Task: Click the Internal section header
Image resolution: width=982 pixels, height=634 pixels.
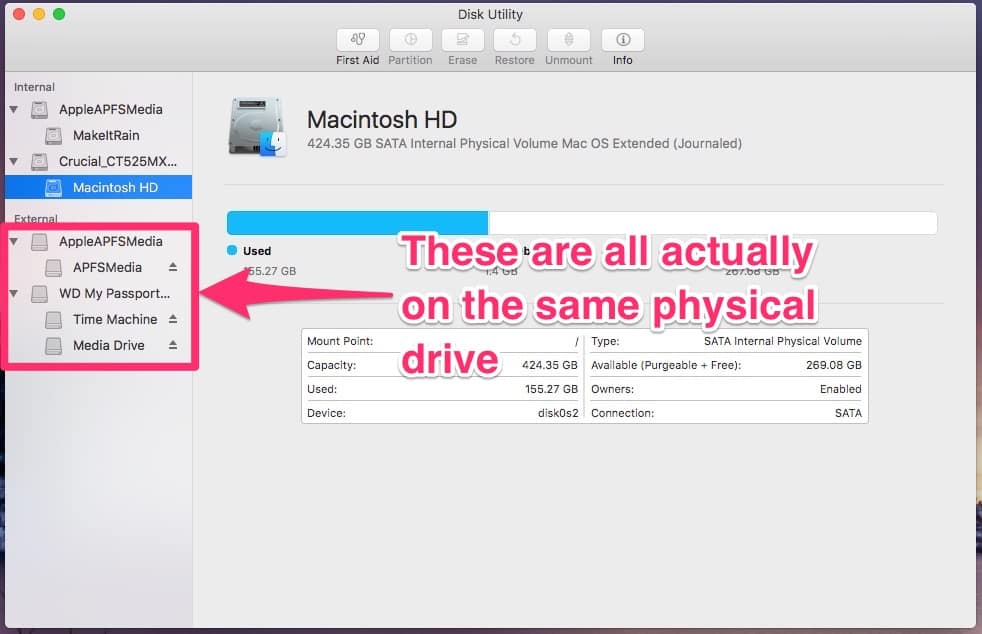Action: coord(34,87)
